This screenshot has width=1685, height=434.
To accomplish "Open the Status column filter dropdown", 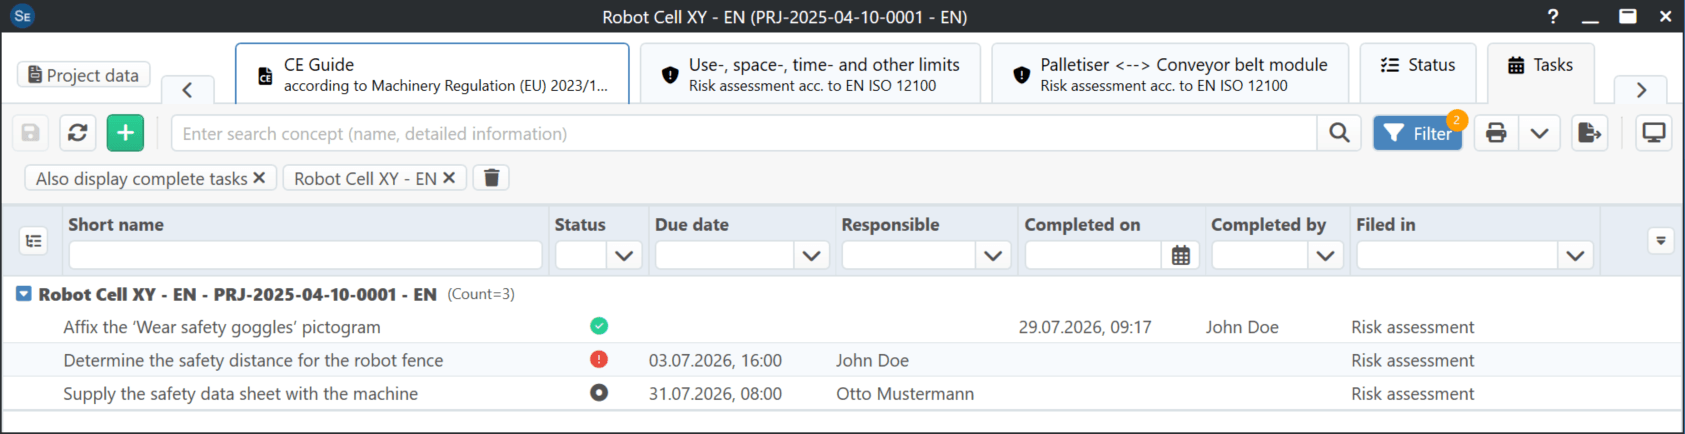I will [x=624, y=256].
